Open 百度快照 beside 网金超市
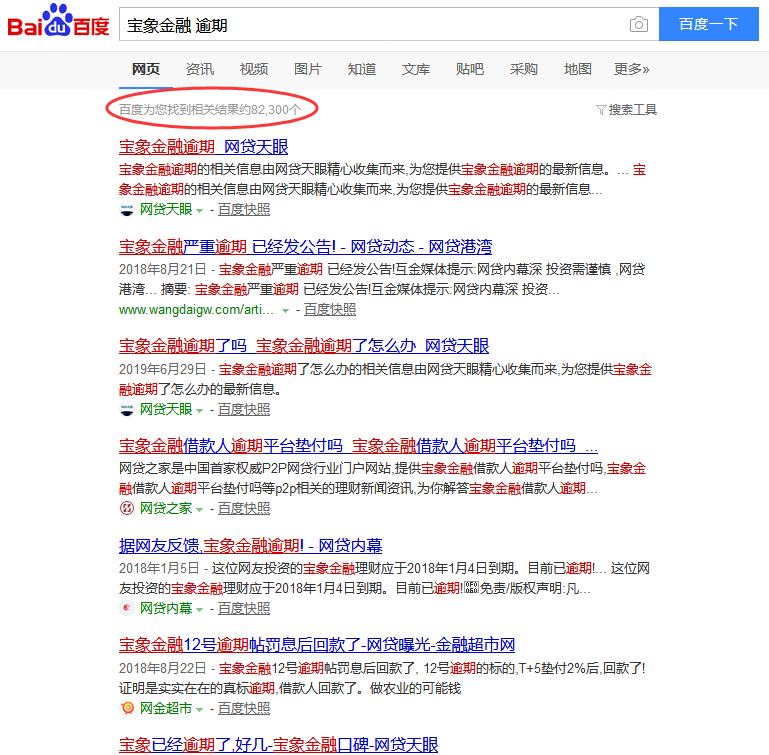This screenshot has height=755, width=769. pyautogui.click(x=244, y=708)
